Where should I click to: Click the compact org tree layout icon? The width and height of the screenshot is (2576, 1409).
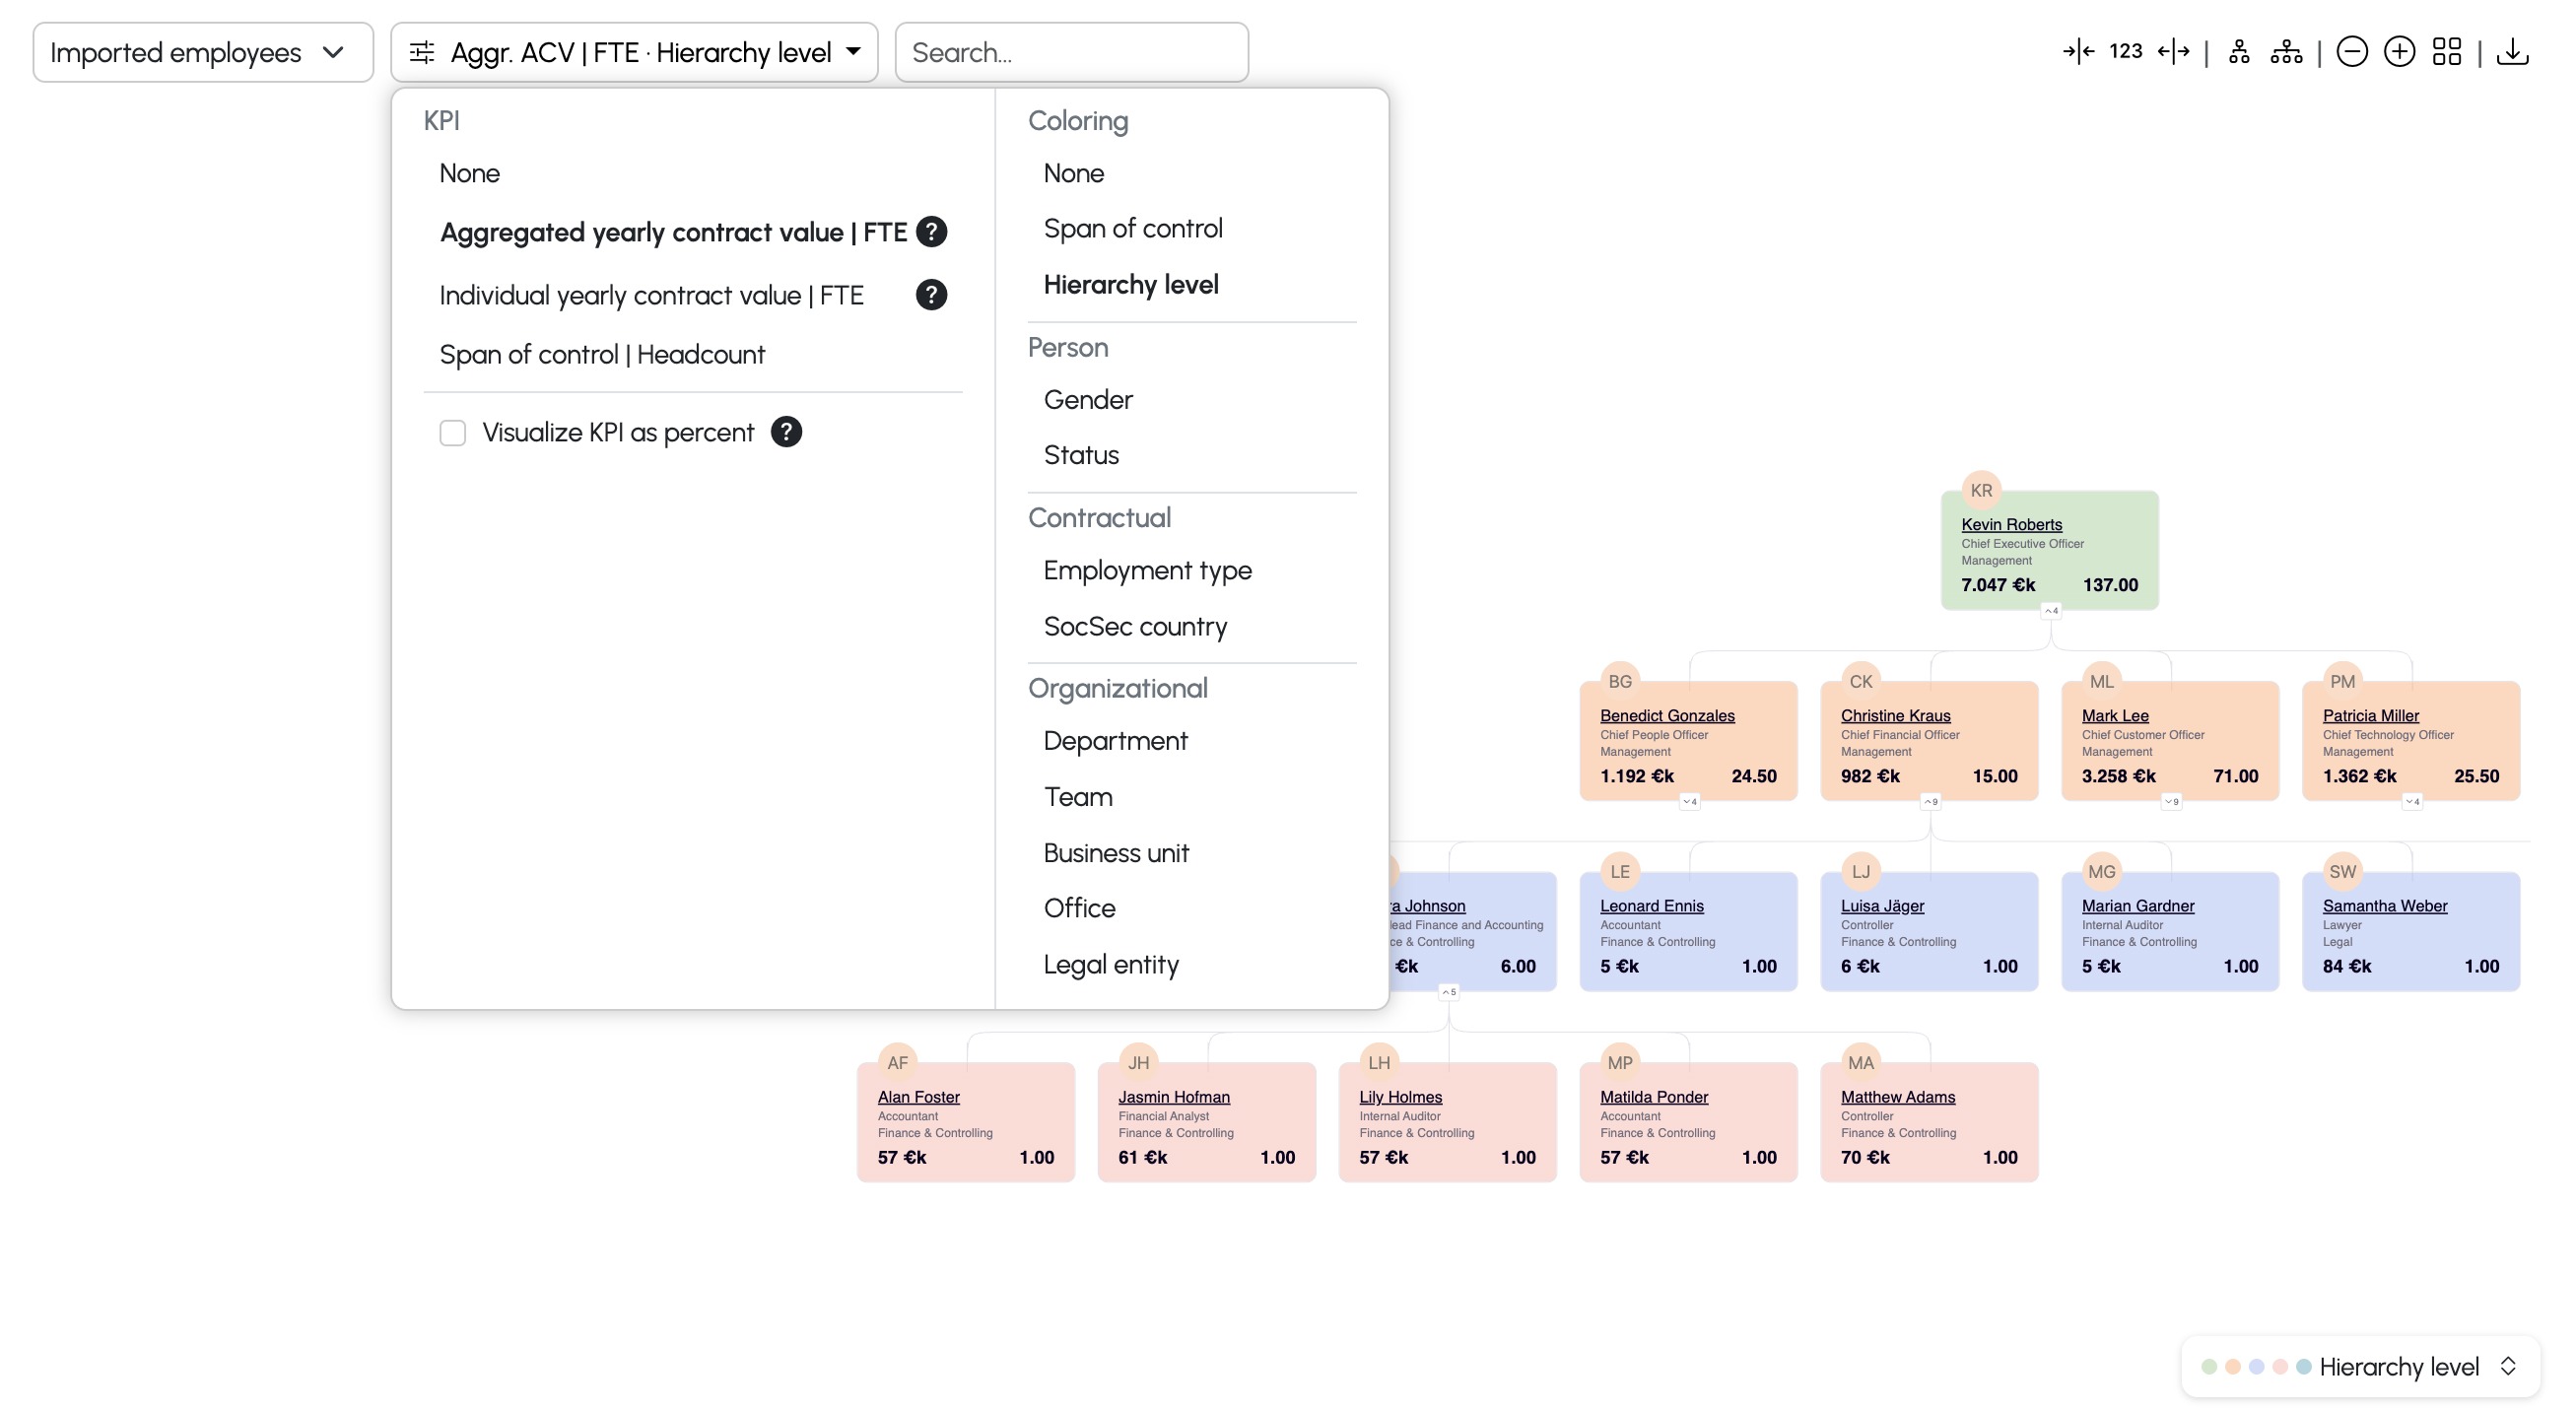tap(2239, 52)
